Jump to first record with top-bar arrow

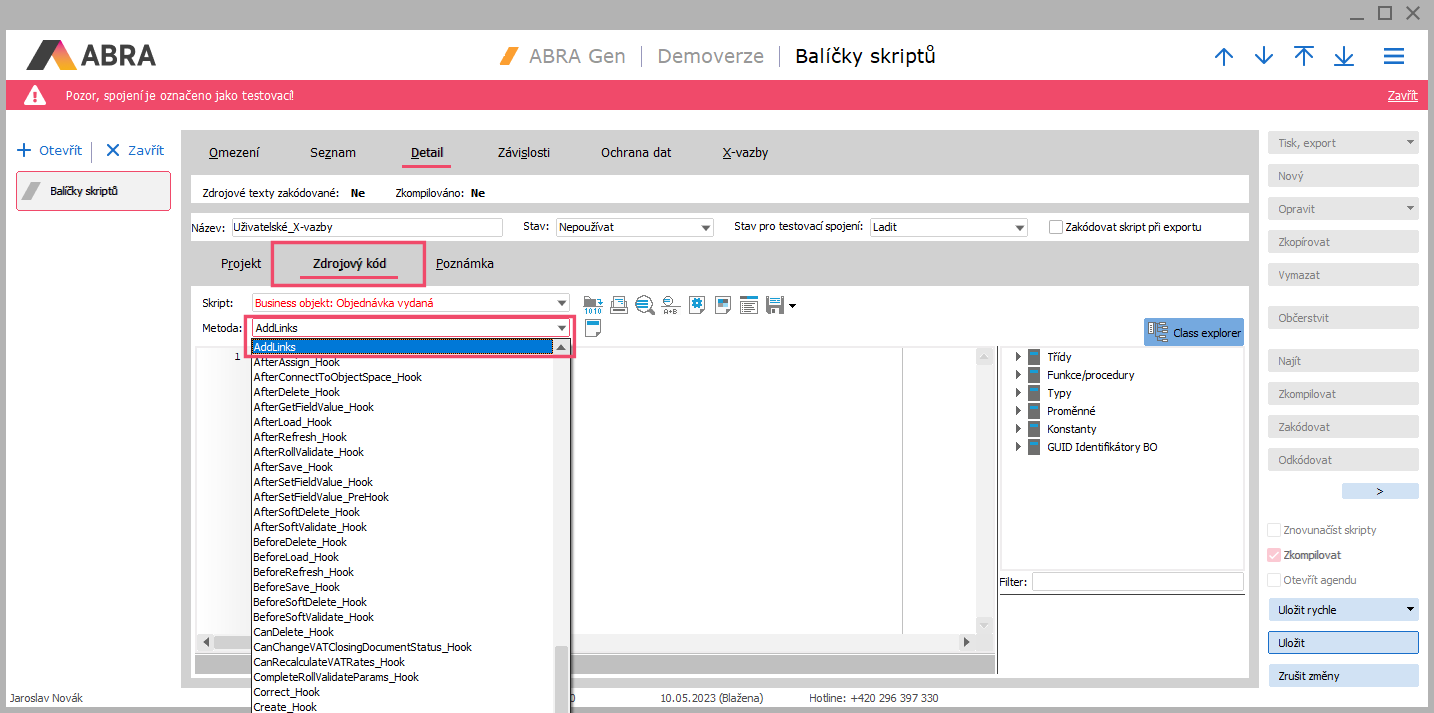1304,56
